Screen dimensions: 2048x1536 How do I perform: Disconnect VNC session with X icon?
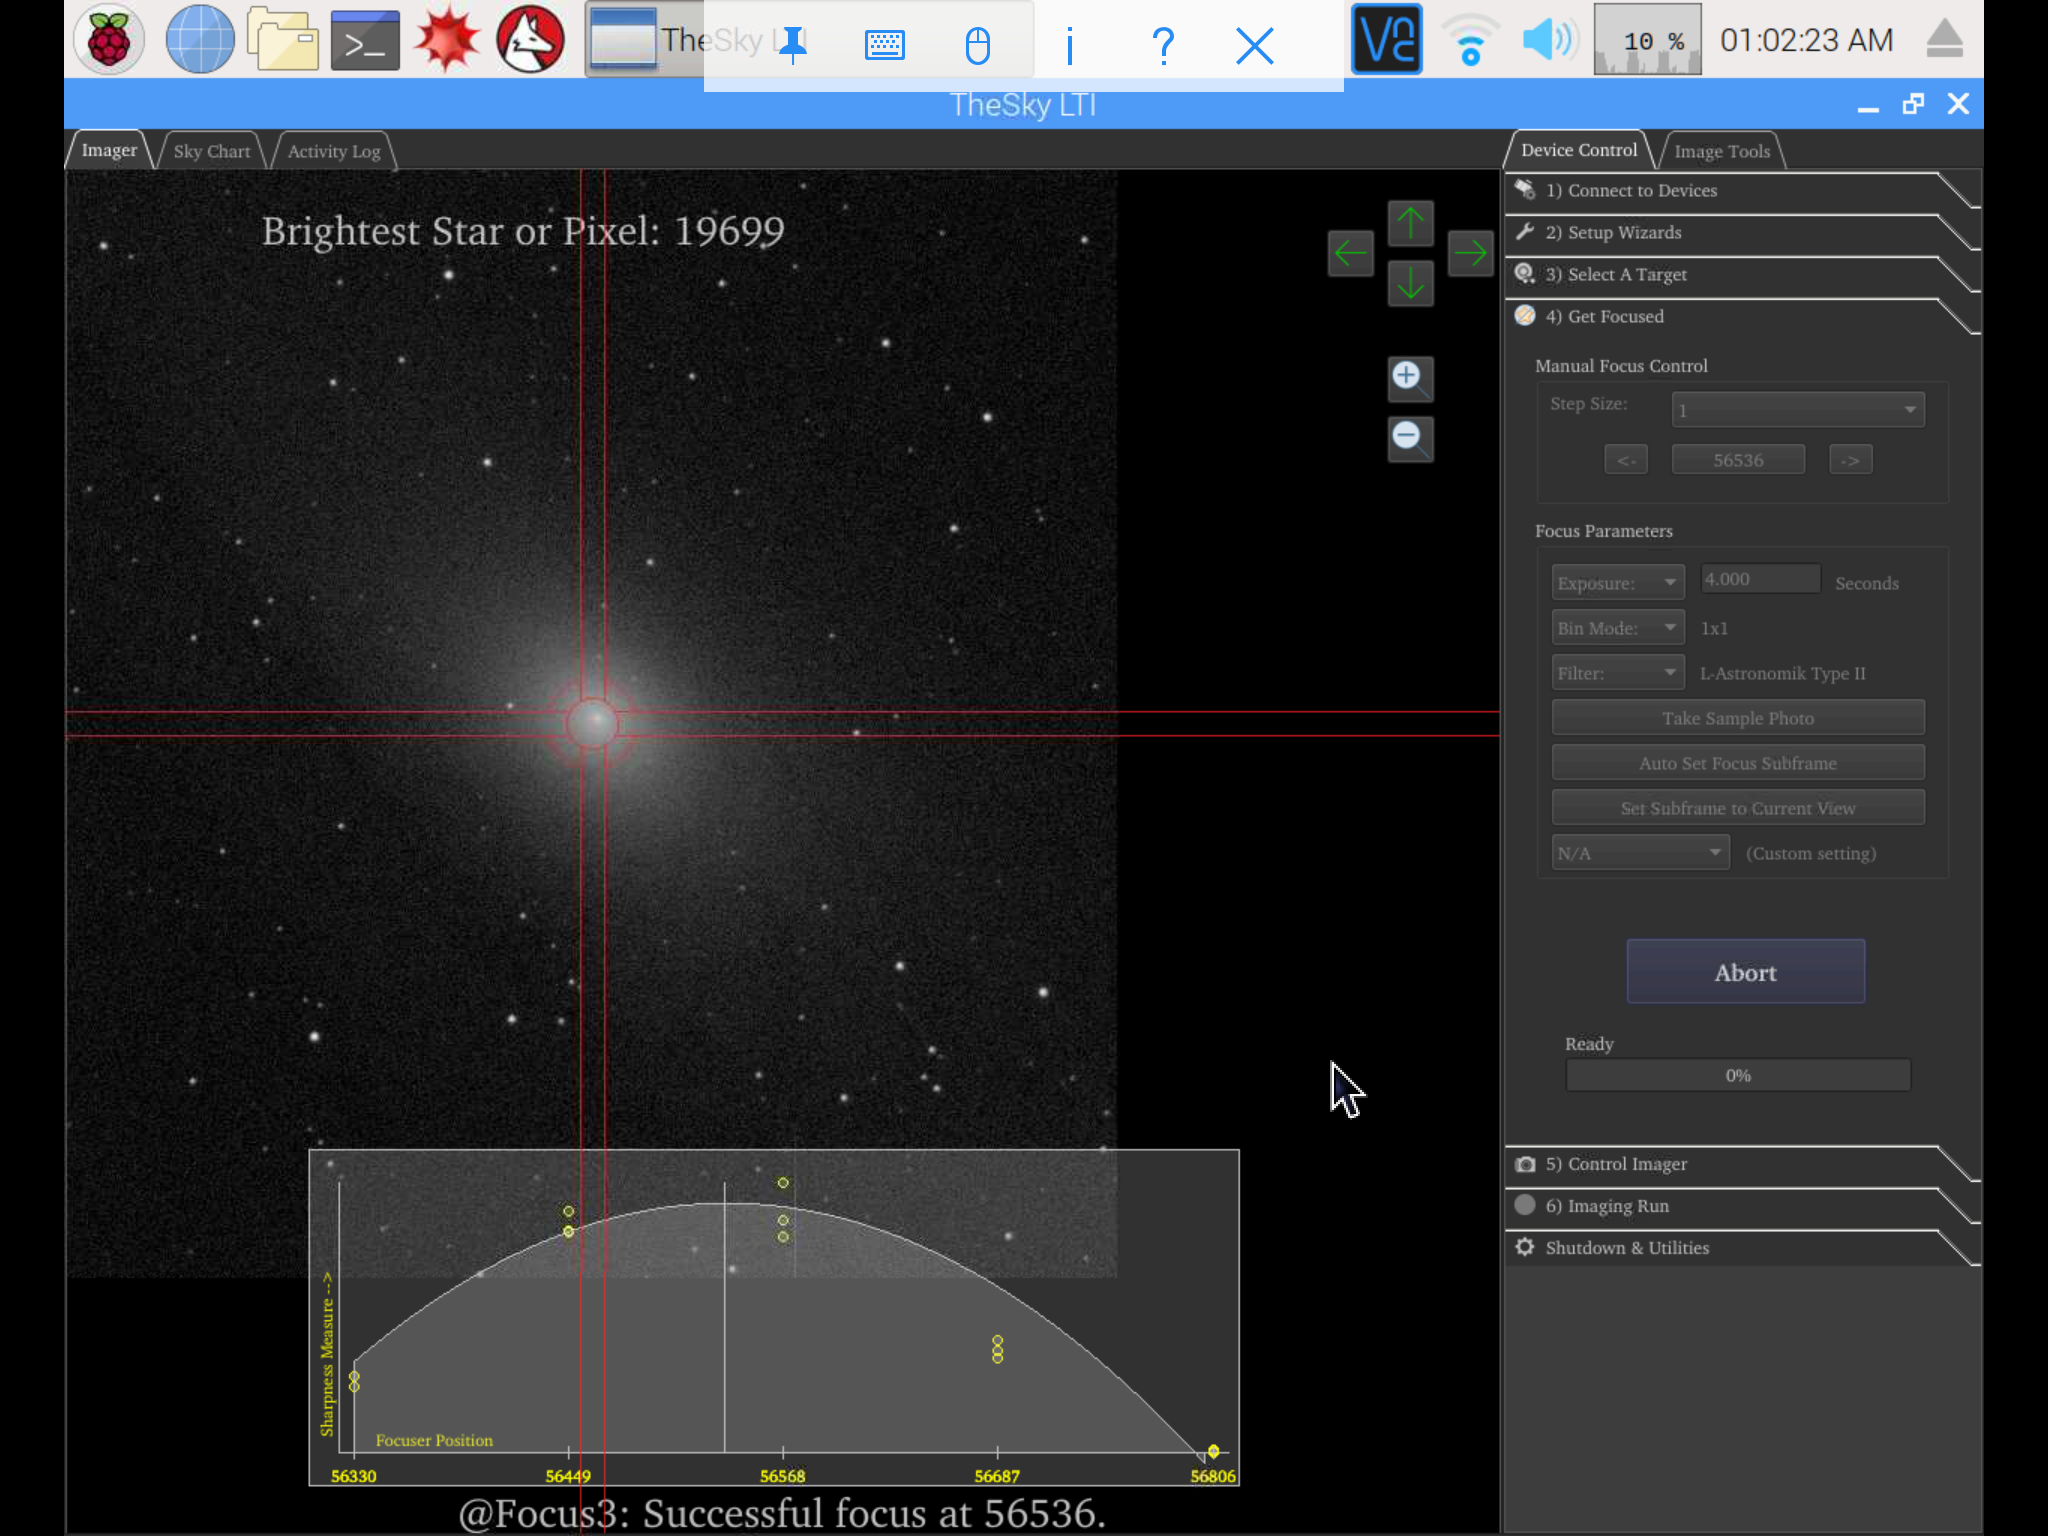(x=1255, y=45)
